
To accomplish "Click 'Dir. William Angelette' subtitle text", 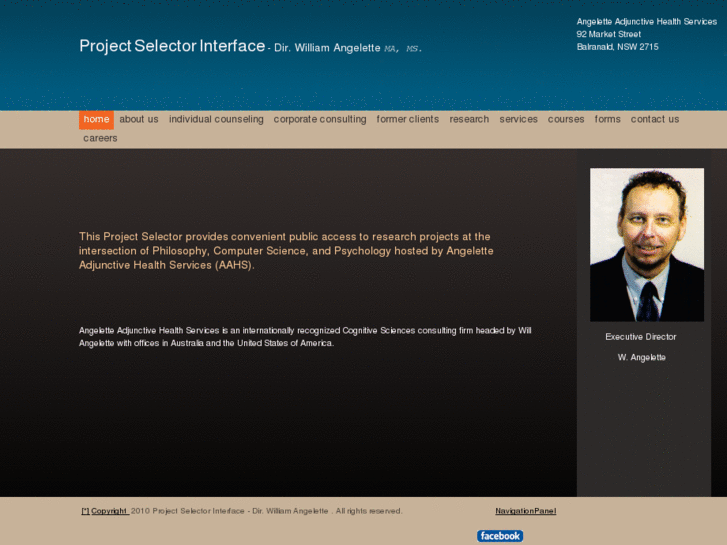I will 327,48.
